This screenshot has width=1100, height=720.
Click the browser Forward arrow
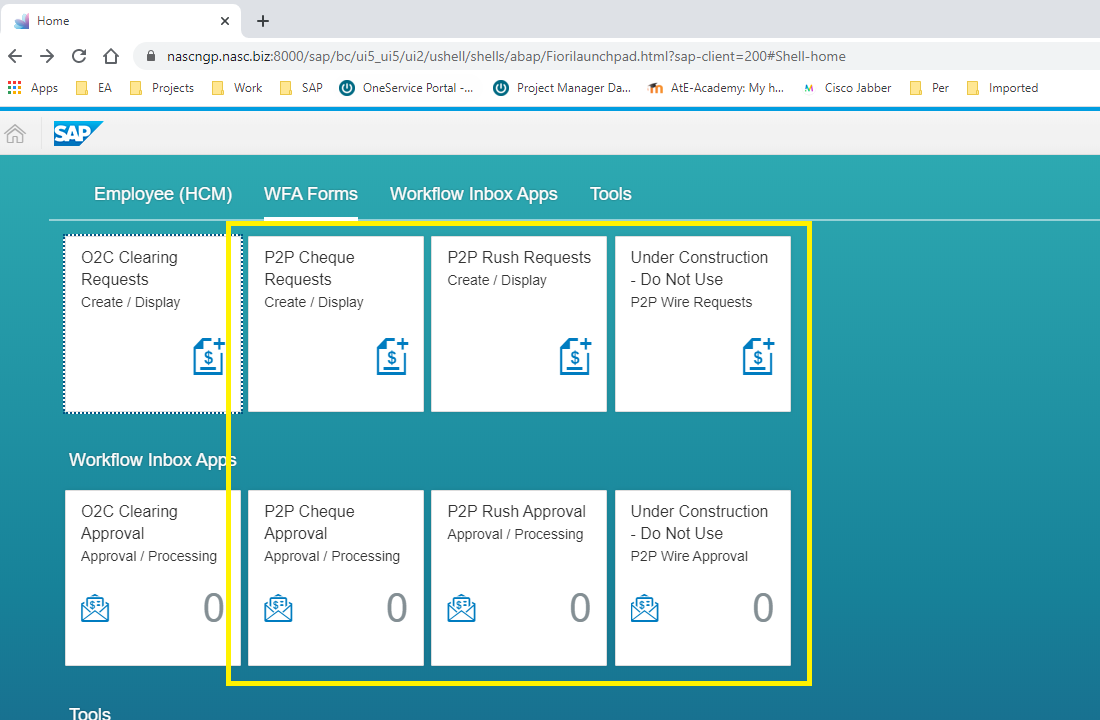(x=47, y=56)
